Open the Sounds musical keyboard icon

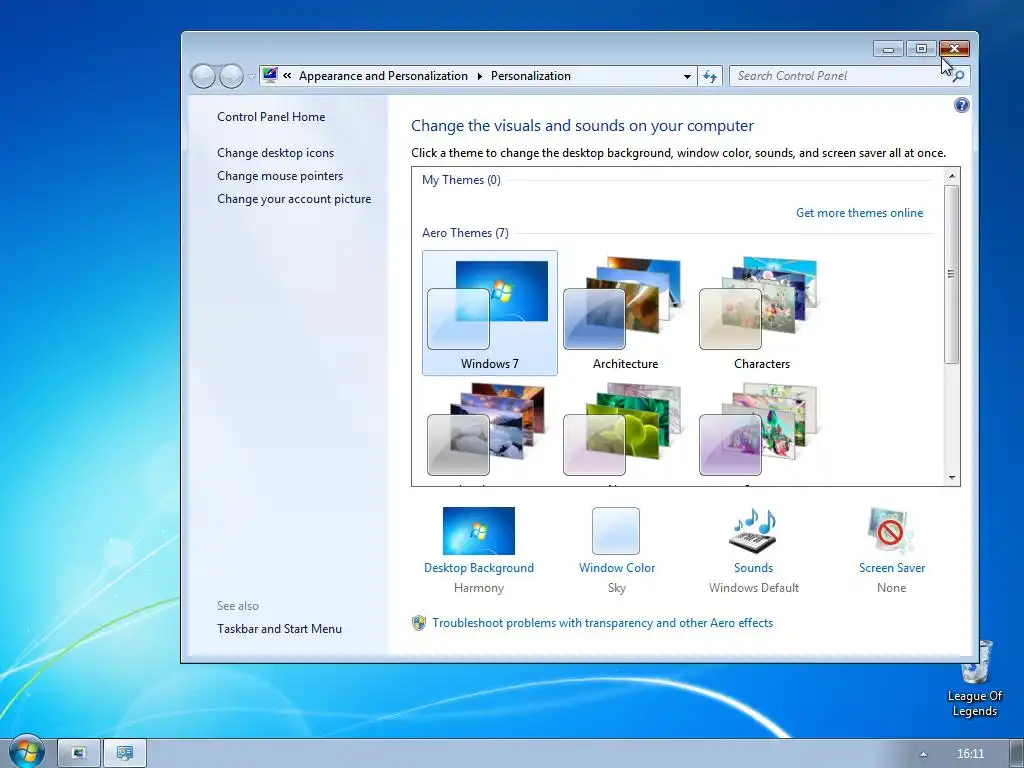[x=753, y=531]
